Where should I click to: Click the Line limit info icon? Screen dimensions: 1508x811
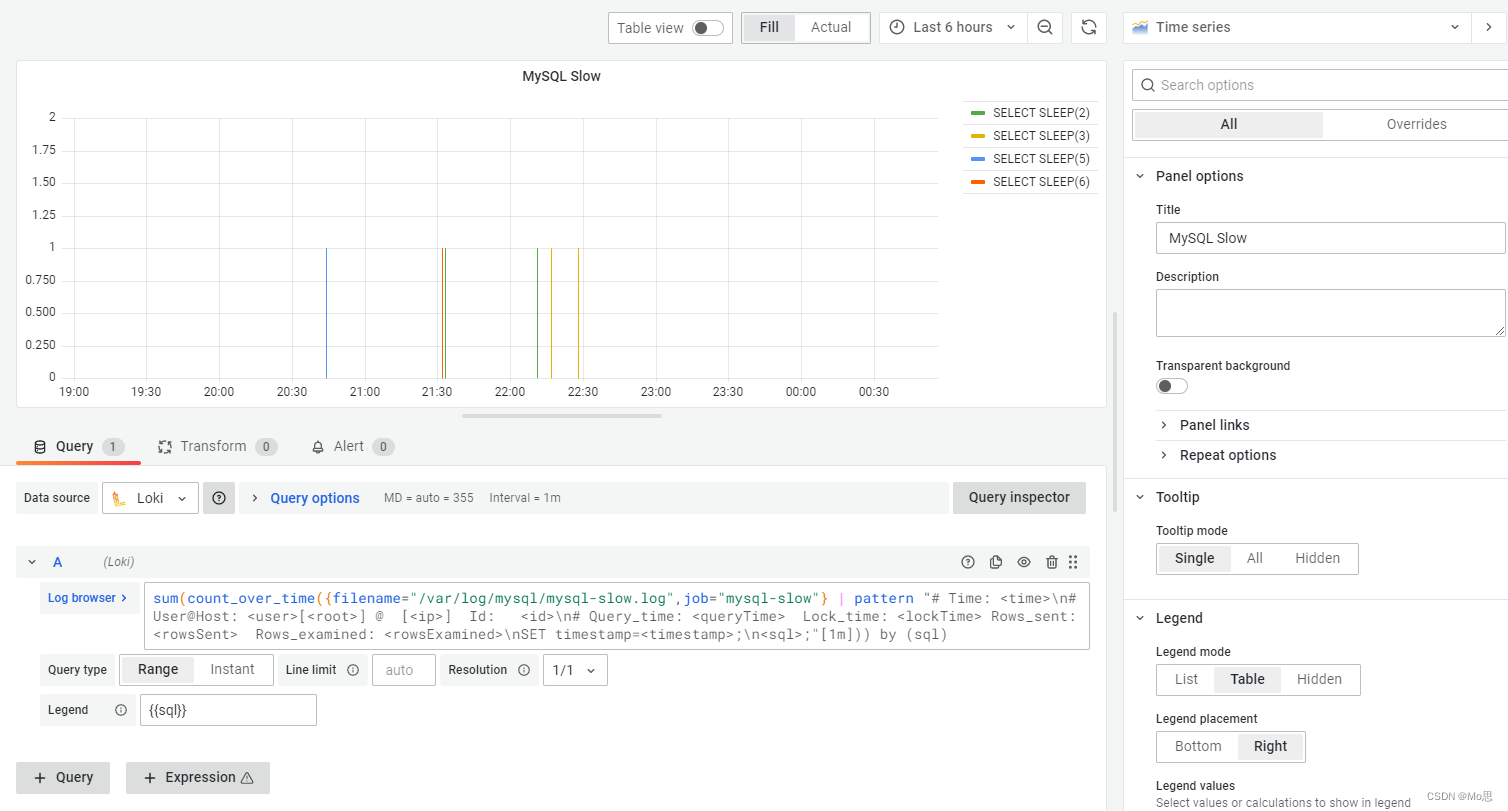(353, 670)
